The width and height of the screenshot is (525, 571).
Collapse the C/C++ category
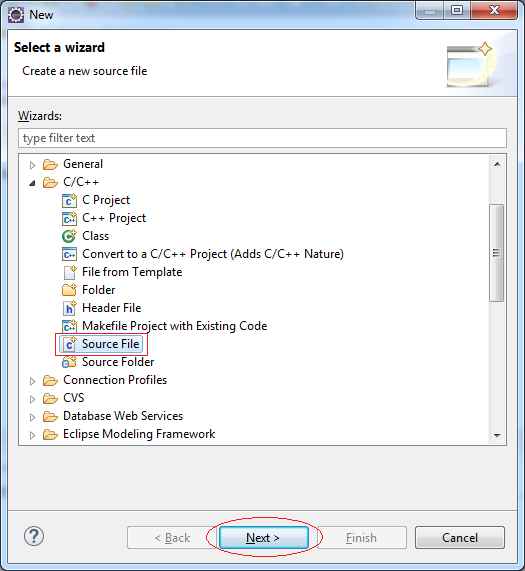pos(32,183)
